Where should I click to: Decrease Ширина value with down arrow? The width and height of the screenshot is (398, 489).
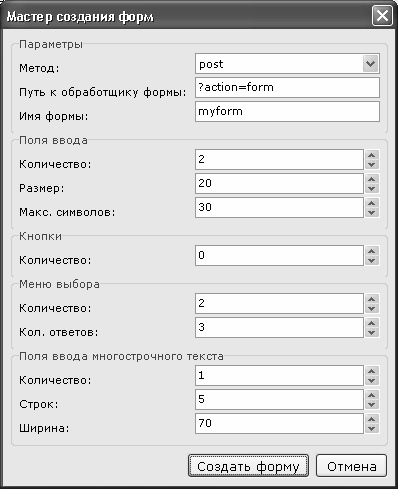click(372, 429)
